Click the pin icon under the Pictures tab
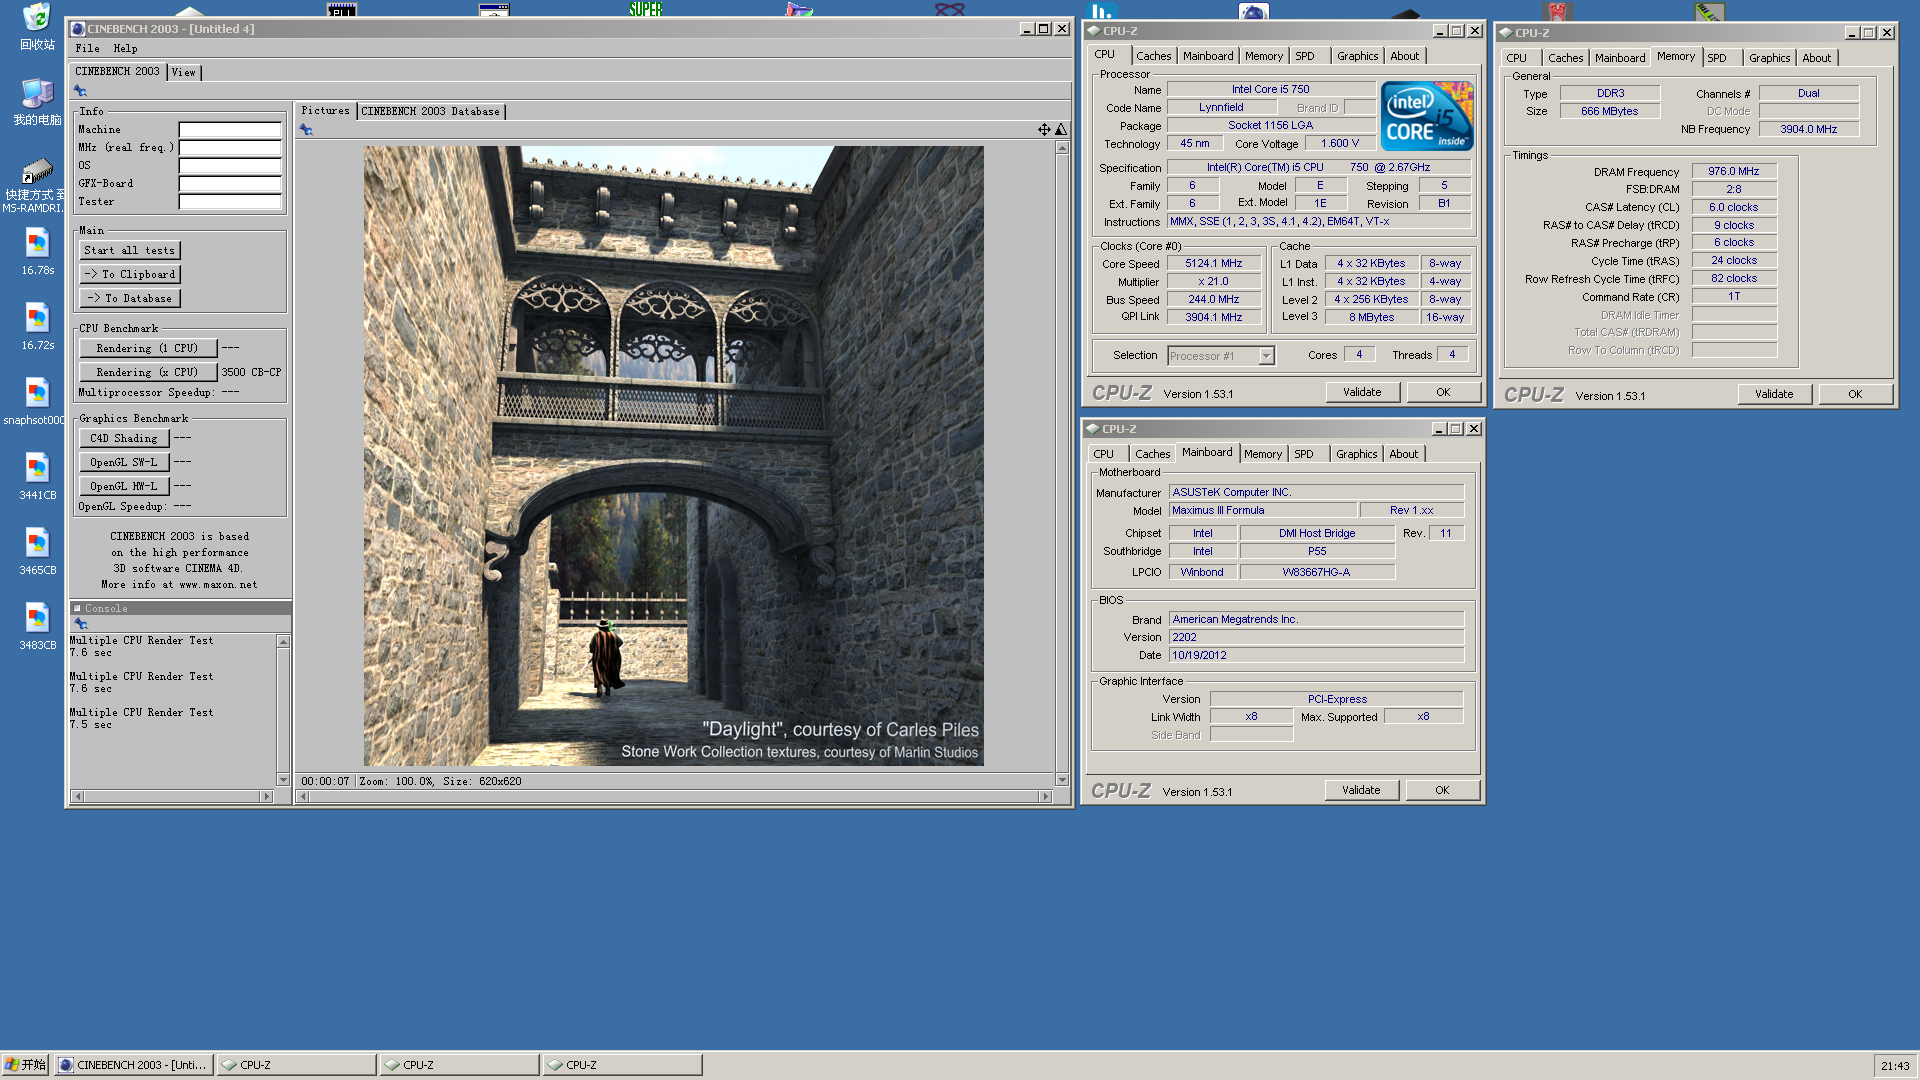Viewport: 1920px width, 1080px height. tap(306, 130)
